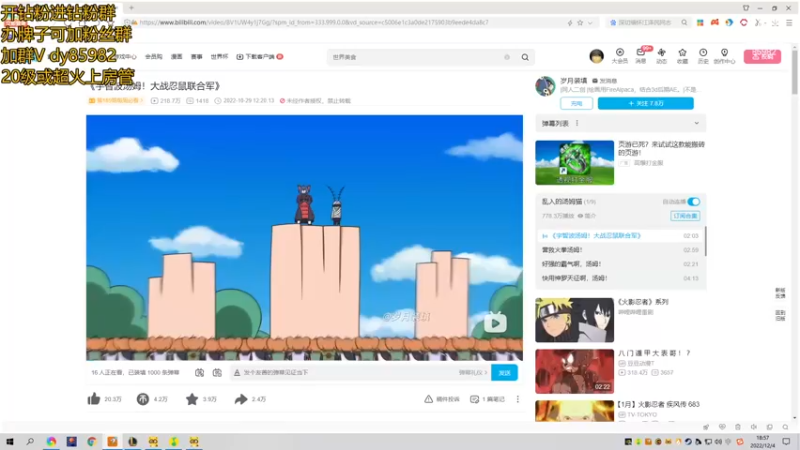
Task: Open the more options dots beside notes
Action: point(517,399)
